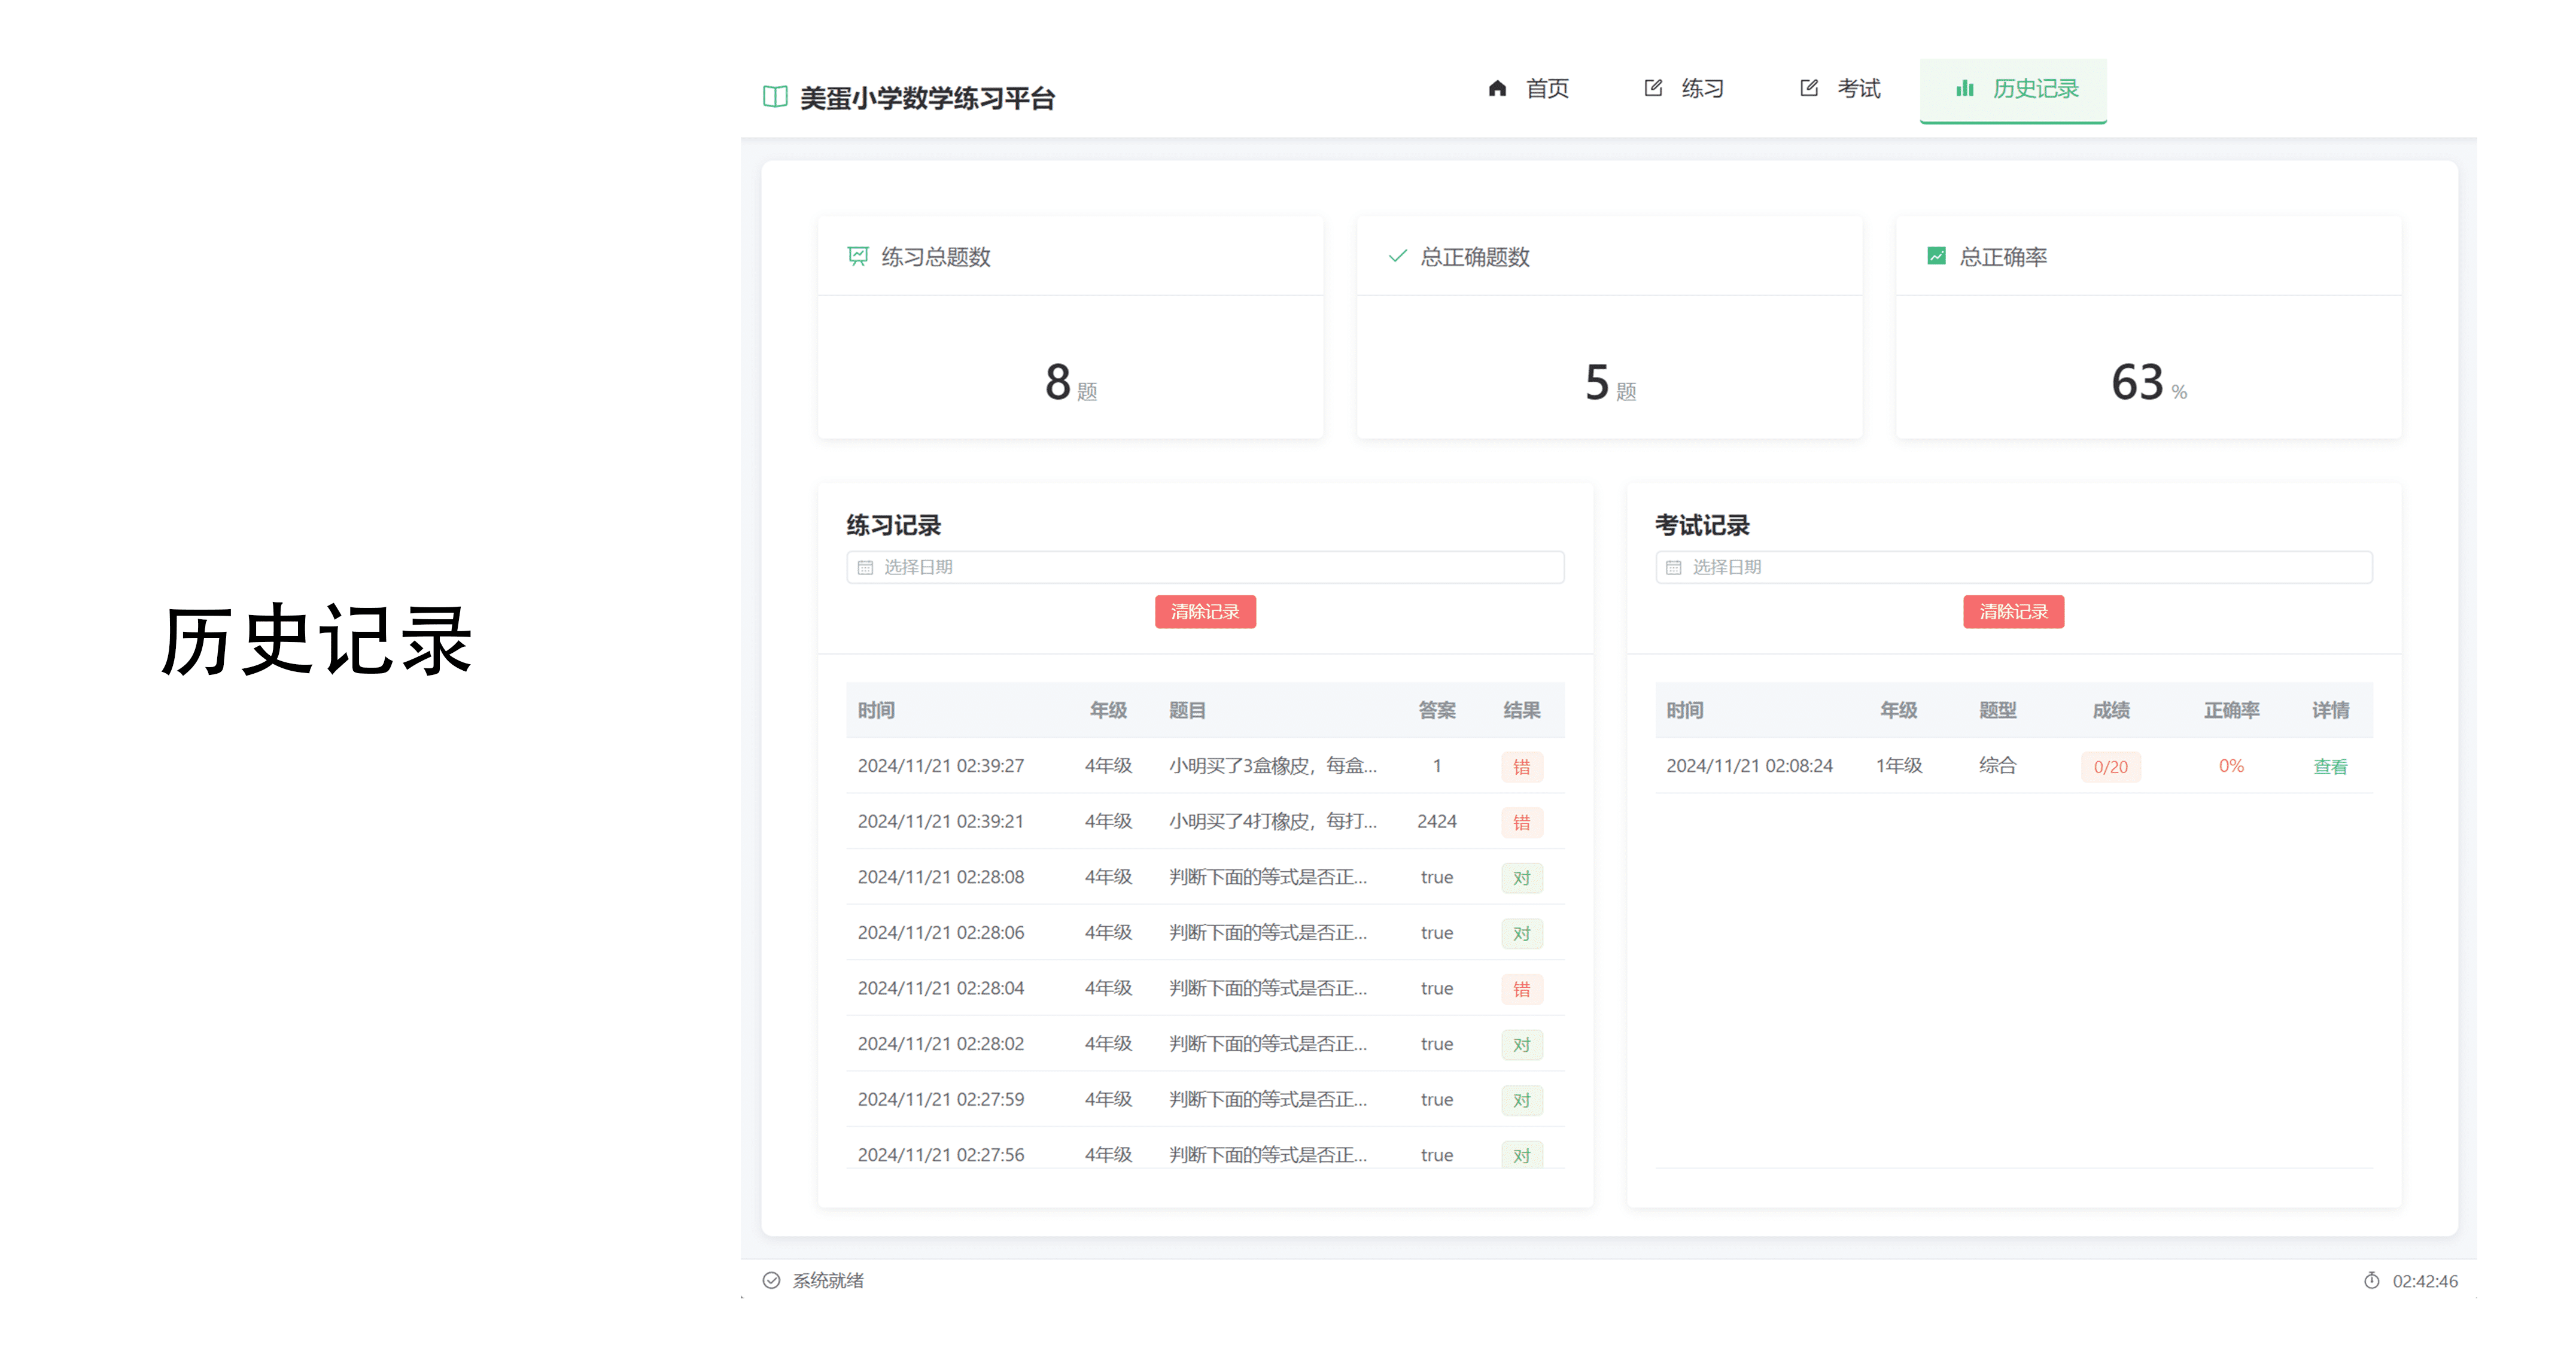Click the calendar icon in 考试记录 date picker
Screen dimensions: 2576x1357
point(1674,567)
